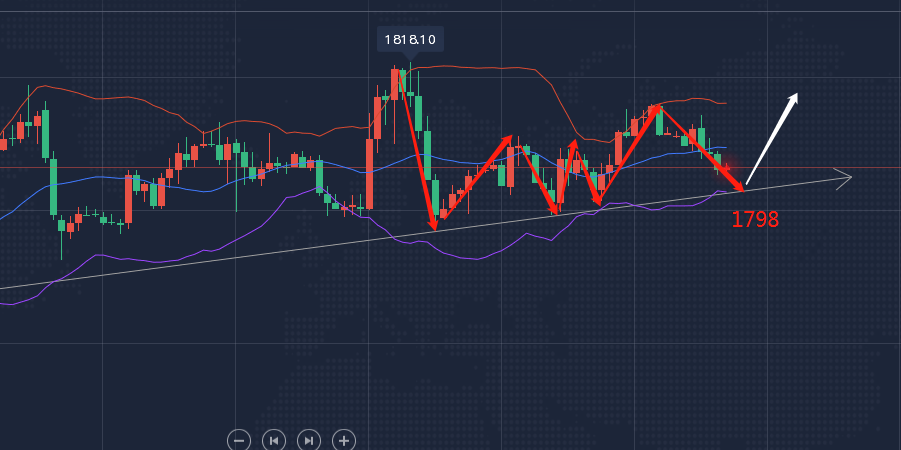The height and width of the screenshot is (450, 901).
Task: Jump to chart start with skip-back icon
Action: 274,441
